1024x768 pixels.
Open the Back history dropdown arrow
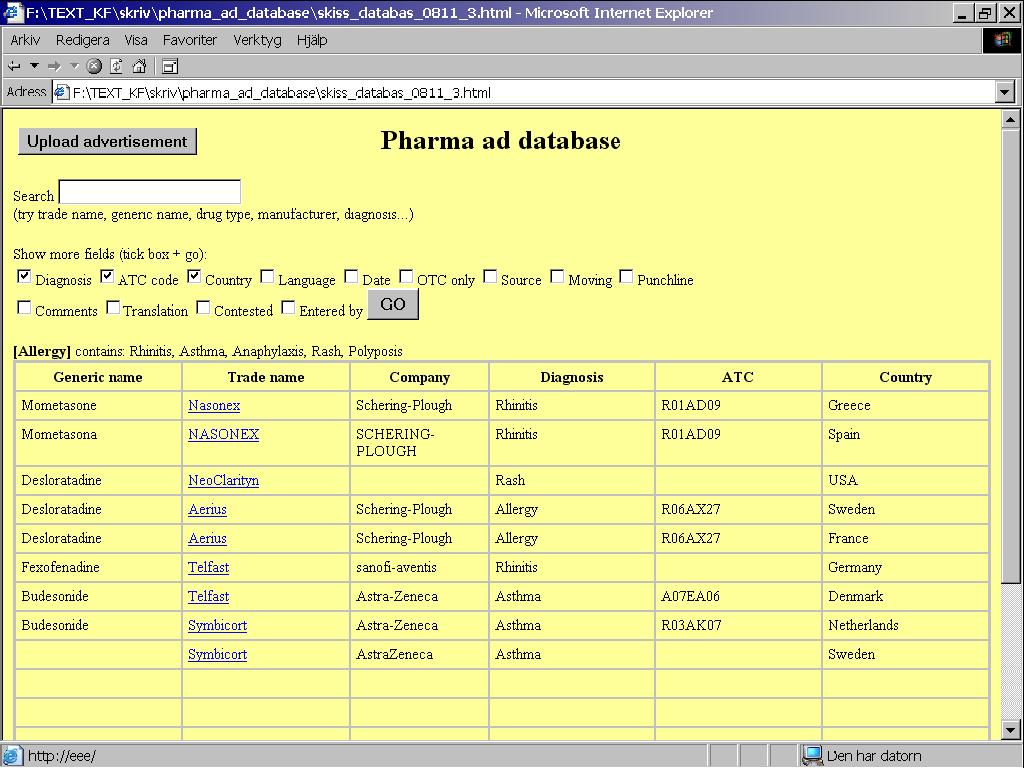[x=35, y=66]
